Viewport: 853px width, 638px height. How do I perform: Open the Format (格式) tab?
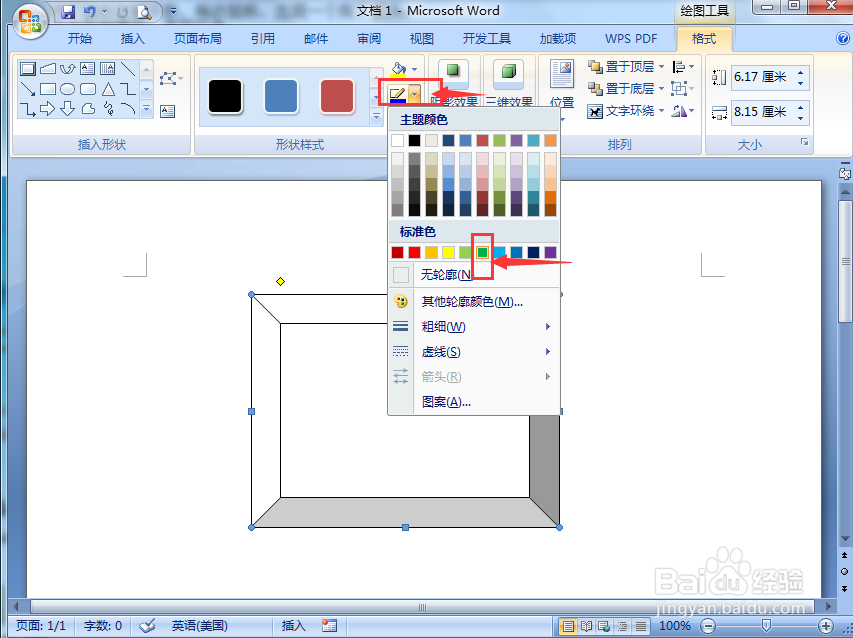[x=704, y=39]
